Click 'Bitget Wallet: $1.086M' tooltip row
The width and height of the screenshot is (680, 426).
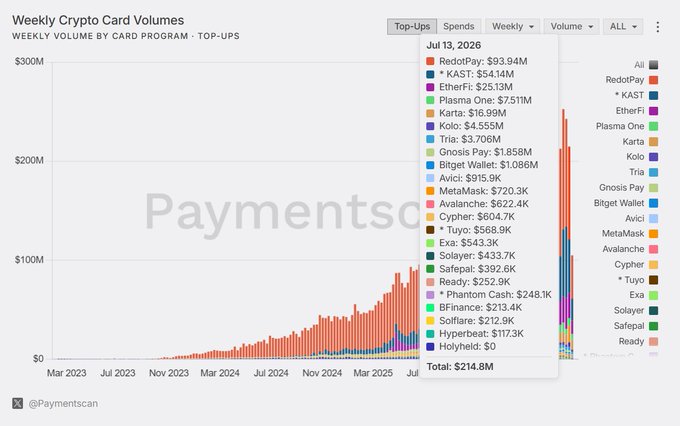(482, 165)
